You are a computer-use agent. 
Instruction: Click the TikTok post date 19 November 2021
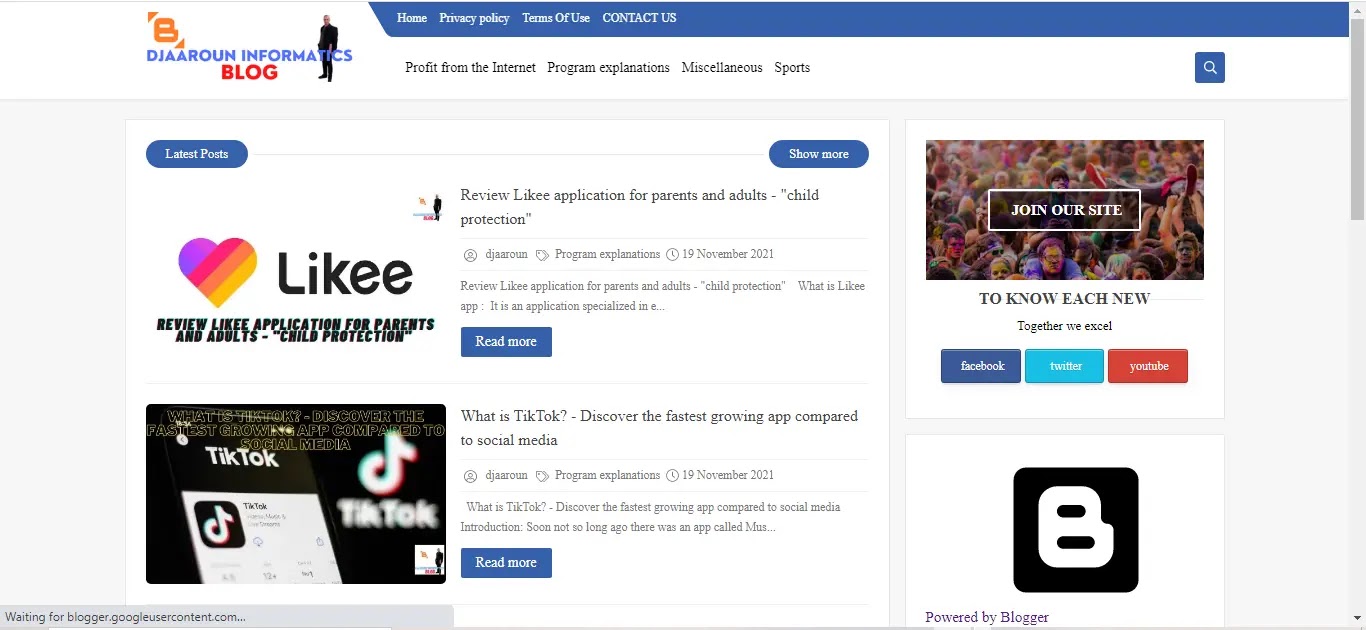(x=728, y=475)
